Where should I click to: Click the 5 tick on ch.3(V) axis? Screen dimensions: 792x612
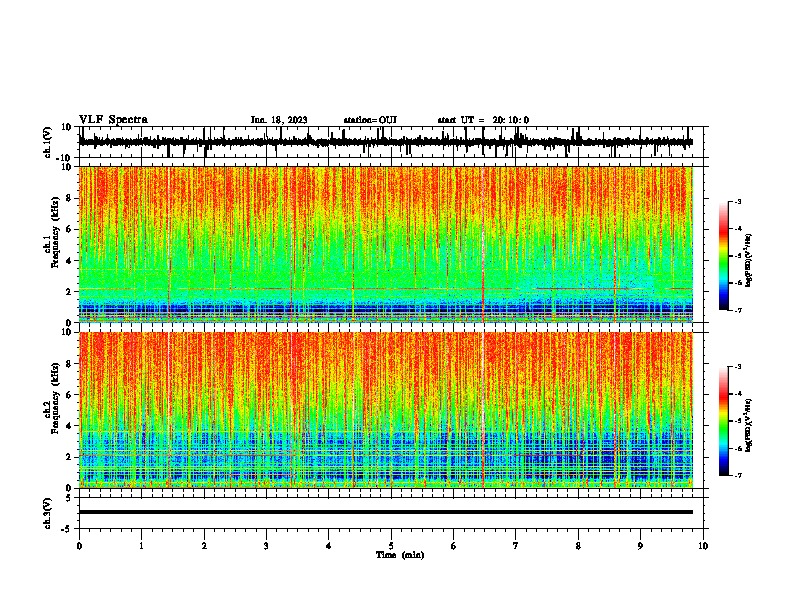coord(69,497)
